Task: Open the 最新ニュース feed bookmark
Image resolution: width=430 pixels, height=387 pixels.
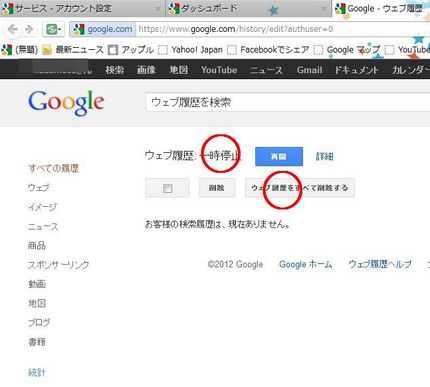Action: pos(73,50)
